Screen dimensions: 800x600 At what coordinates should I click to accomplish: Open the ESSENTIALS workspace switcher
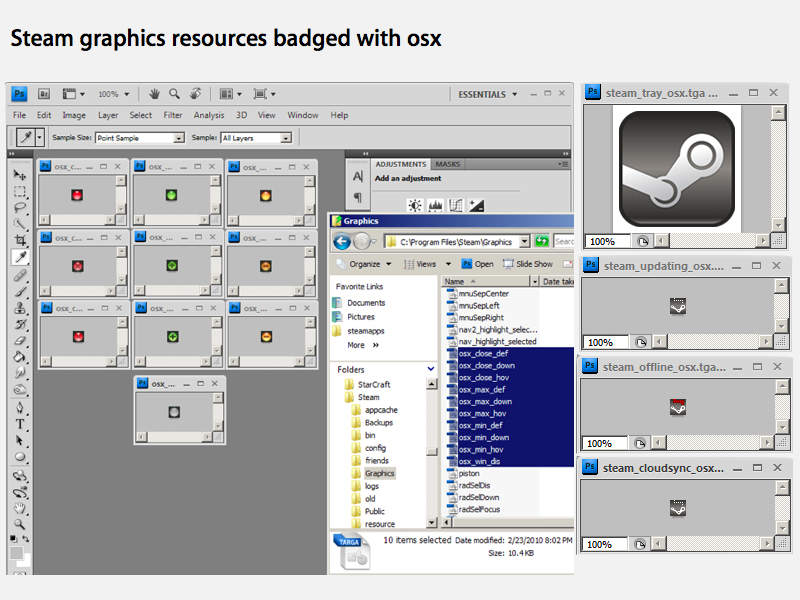tap(488, 94)
